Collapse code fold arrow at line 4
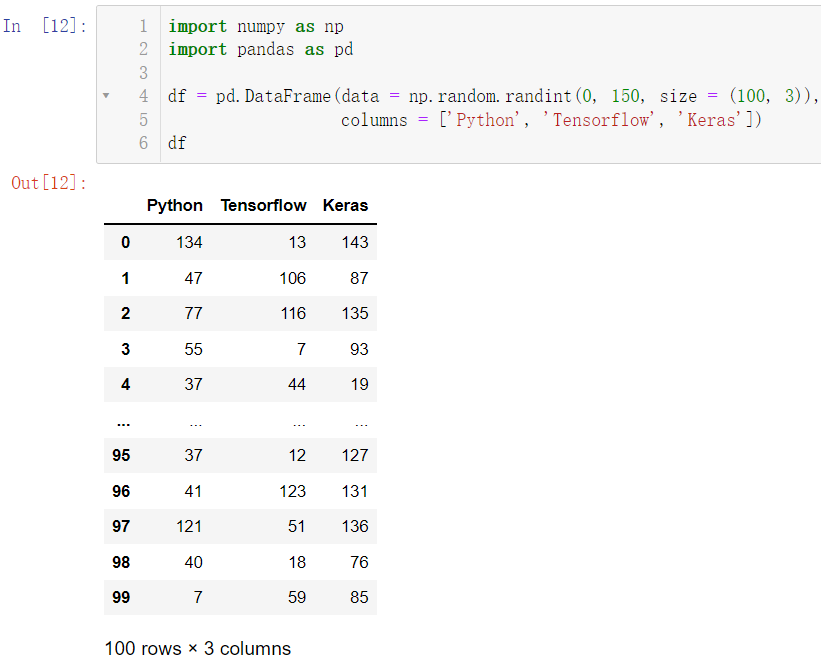 coord(106,95)
